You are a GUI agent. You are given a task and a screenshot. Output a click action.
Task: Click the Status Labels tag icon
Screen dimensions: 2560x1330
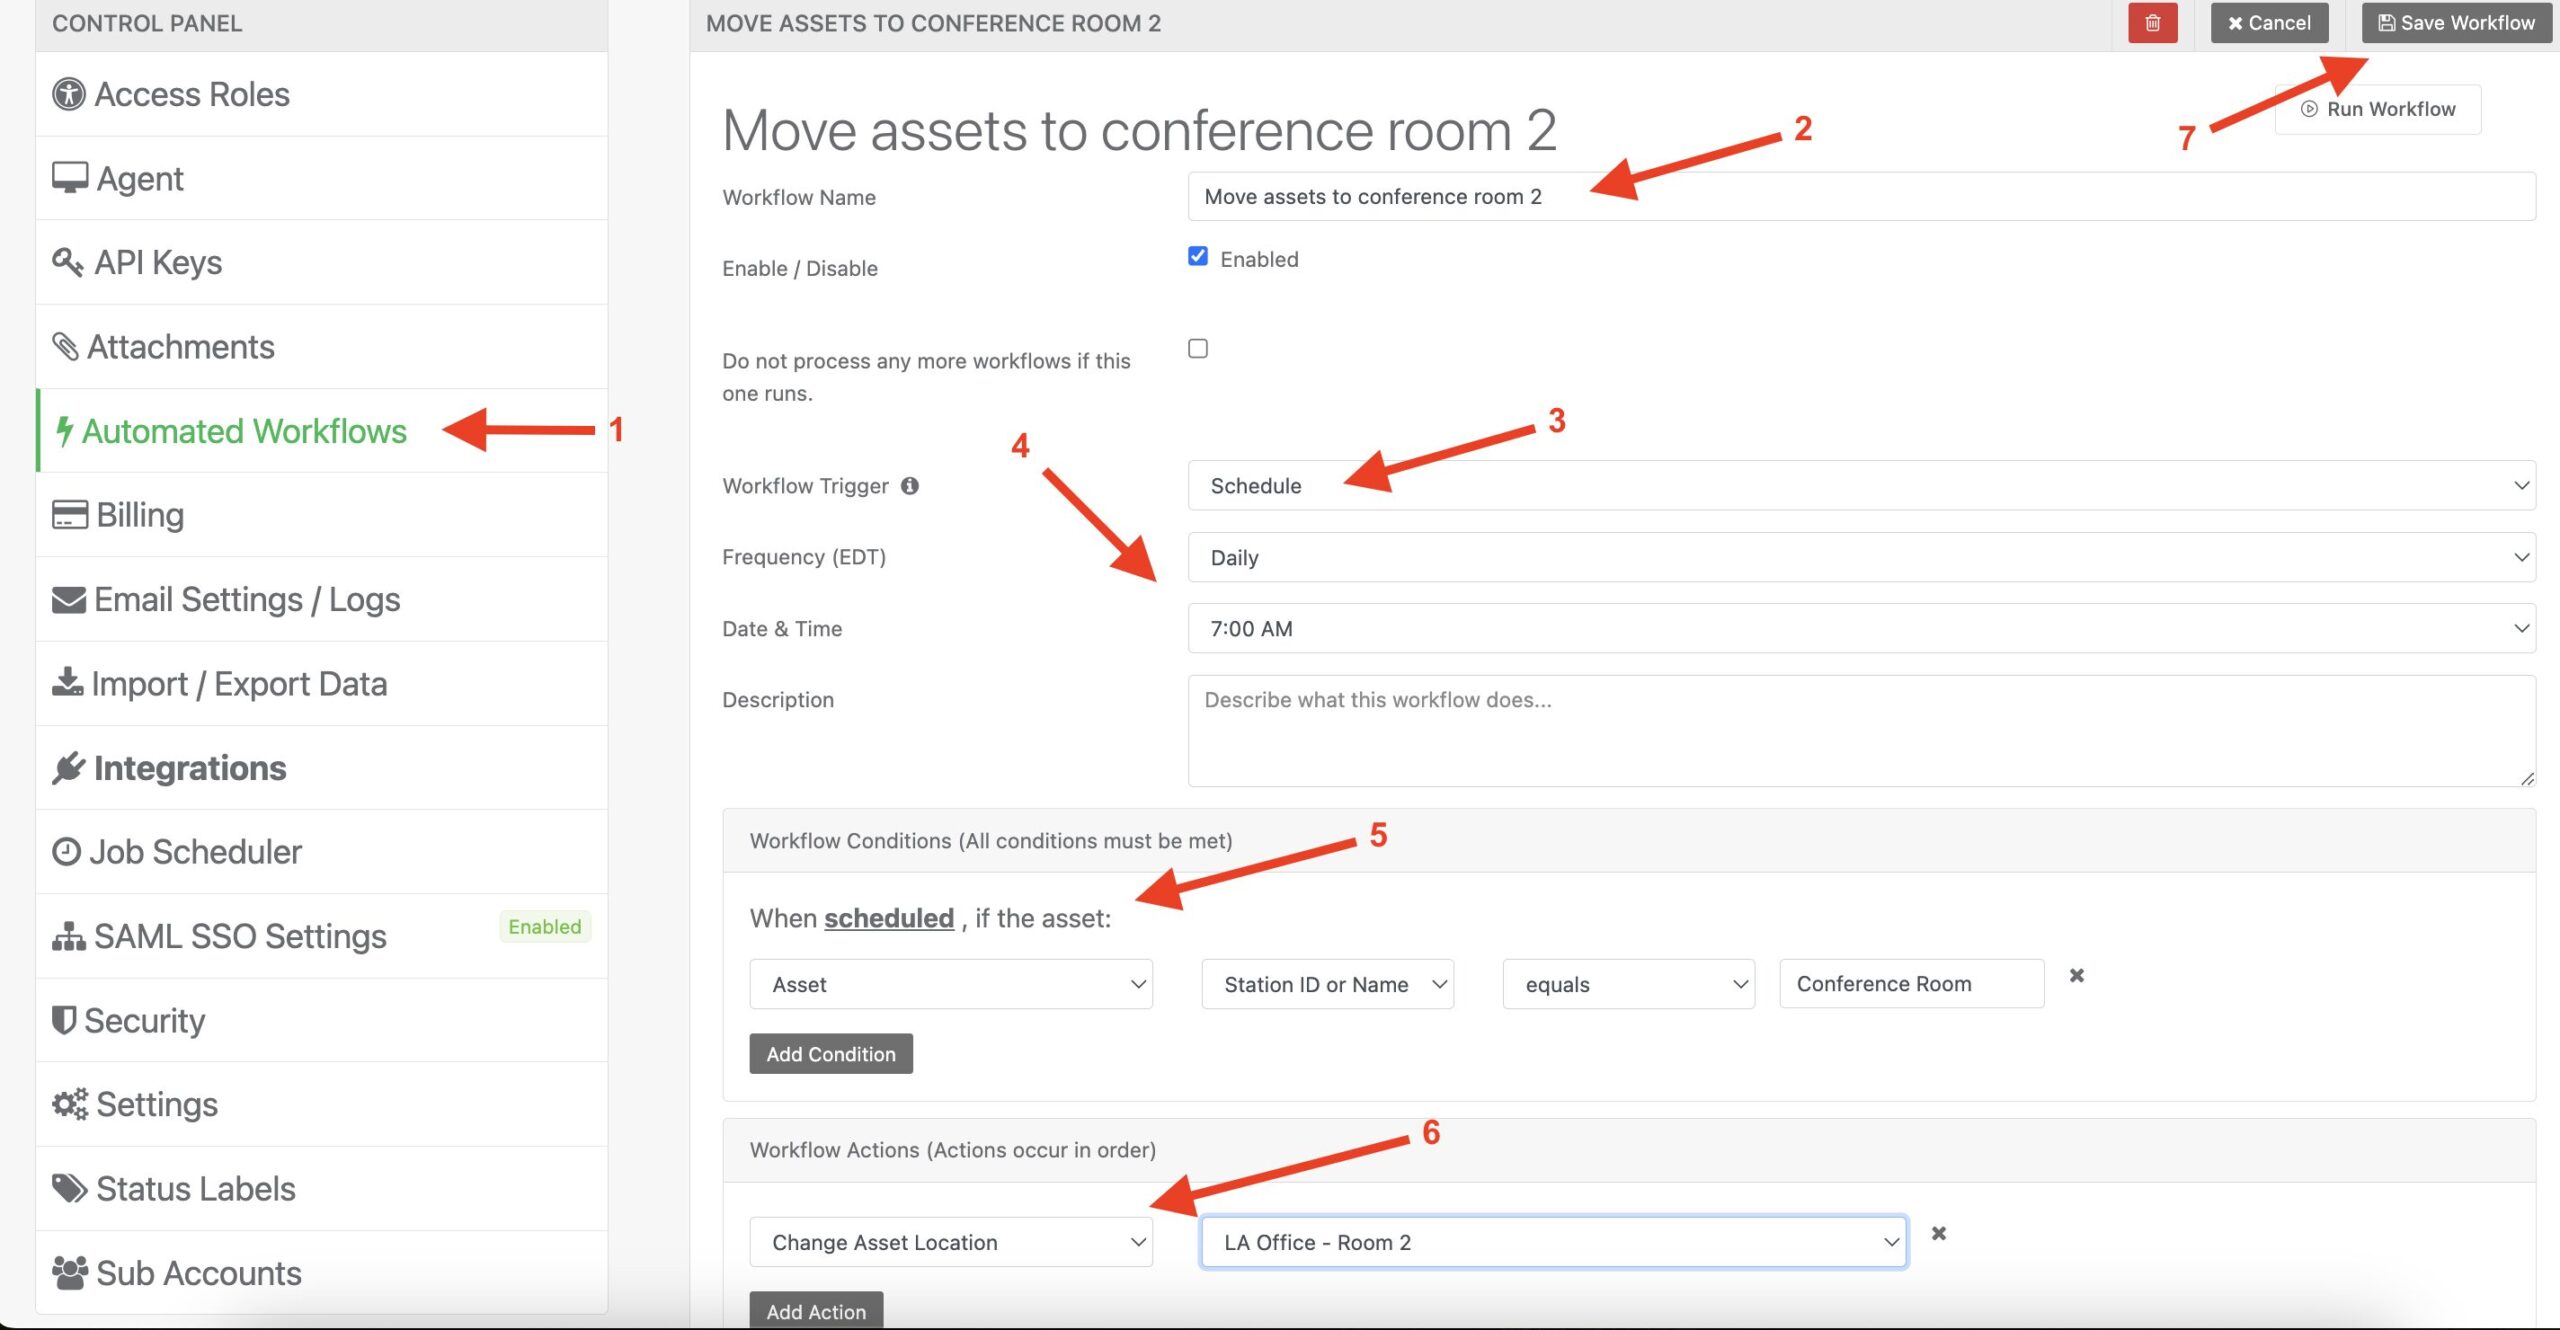(x=70, y=1188)
